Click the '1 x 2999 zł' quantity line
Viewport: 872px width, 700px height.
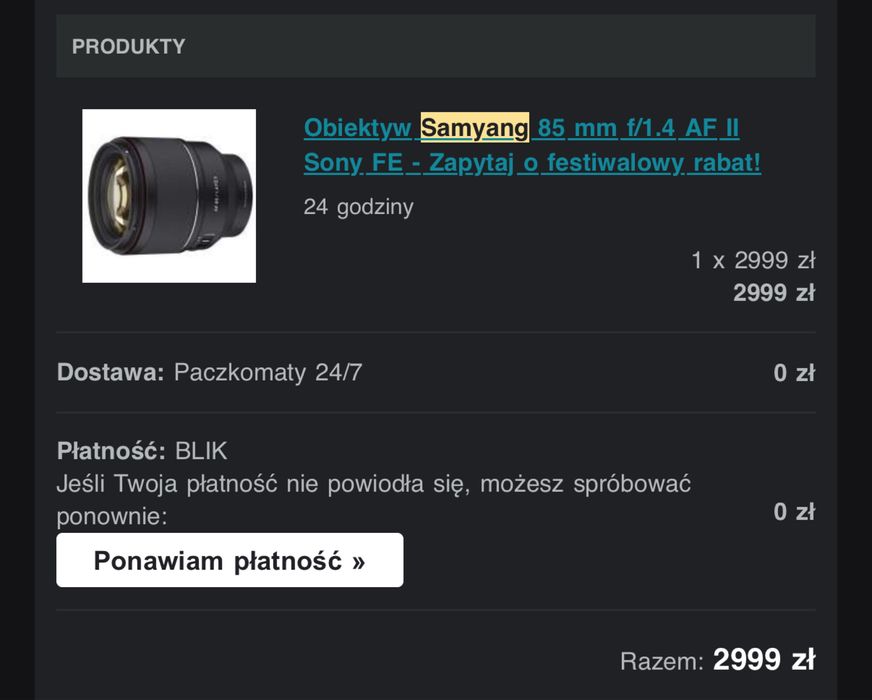pos(753,261)
